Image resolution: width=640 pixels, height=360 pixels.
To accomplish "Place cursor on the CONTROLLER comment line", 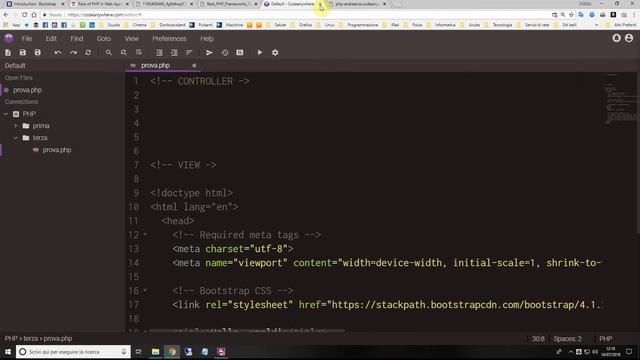I will 200,81.
